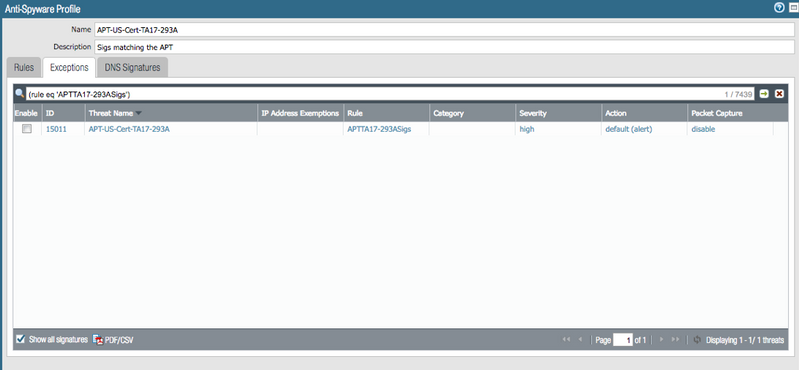Uncheck Show all signatures checkbox

[x=20, y=339]
